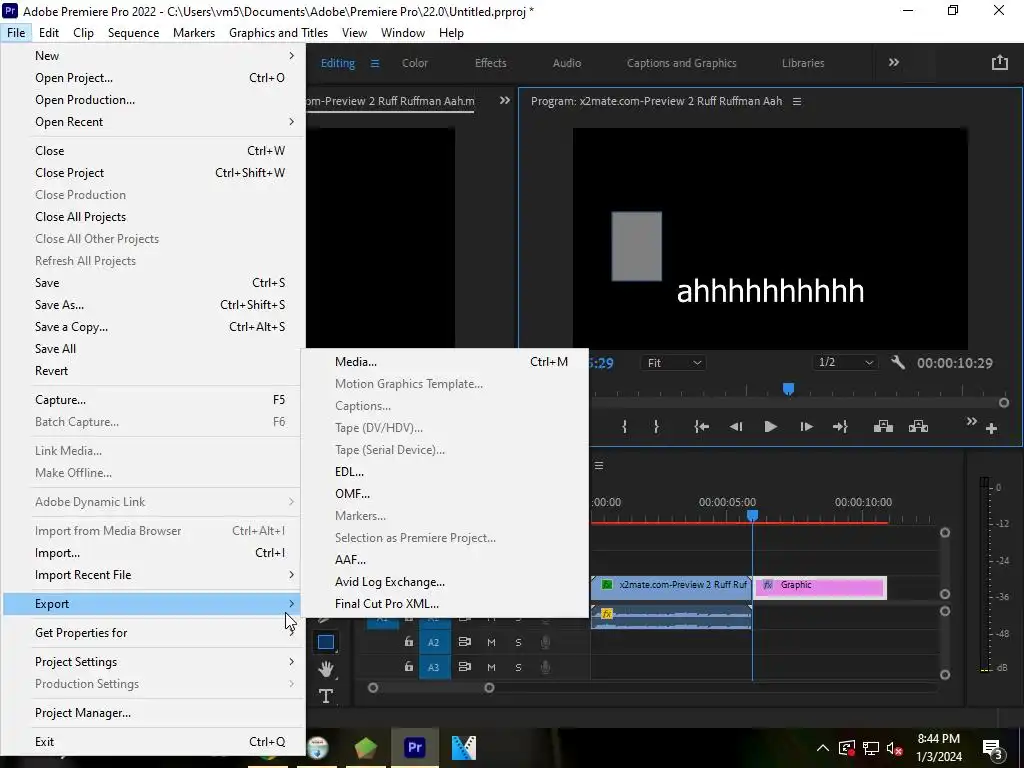The height and width of the screenshot is (768, 1024).
Task: Toggle lock on audio track A3
Action: pos(408,667)
